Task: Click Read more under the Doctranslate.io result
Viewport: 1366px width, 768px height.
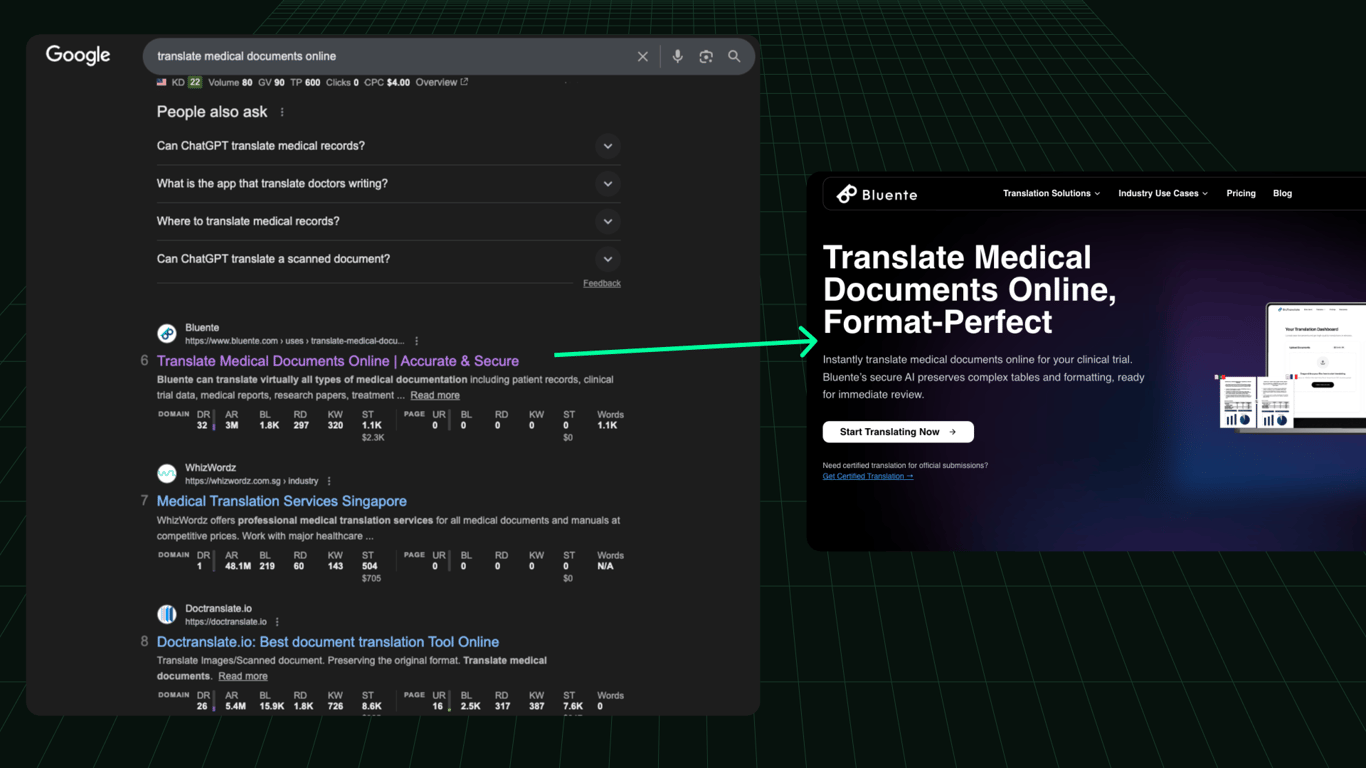Action: point(243,676)
